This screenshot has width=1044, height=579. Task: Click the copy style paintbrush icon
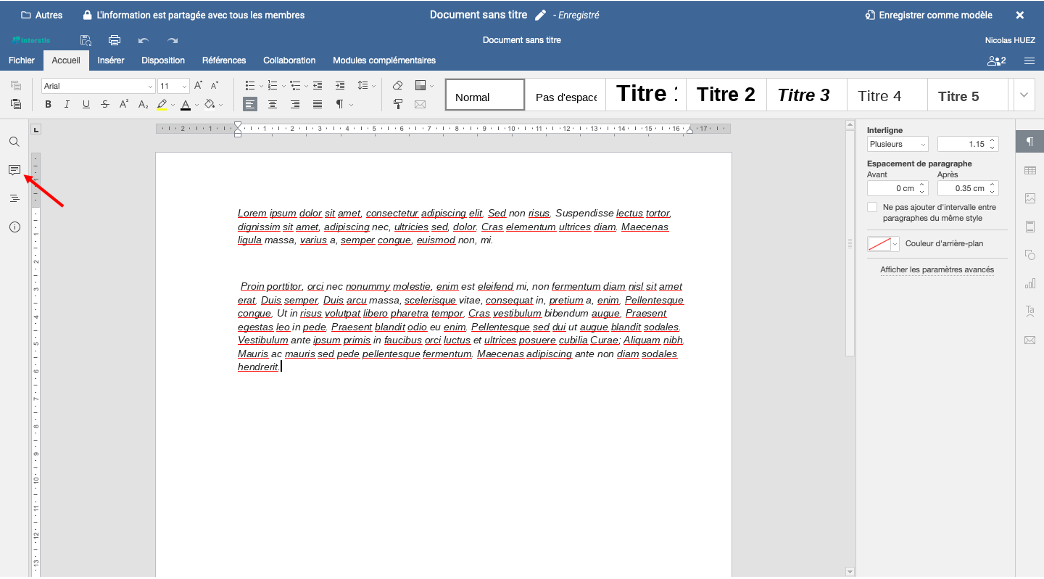(x=397, y=104)
